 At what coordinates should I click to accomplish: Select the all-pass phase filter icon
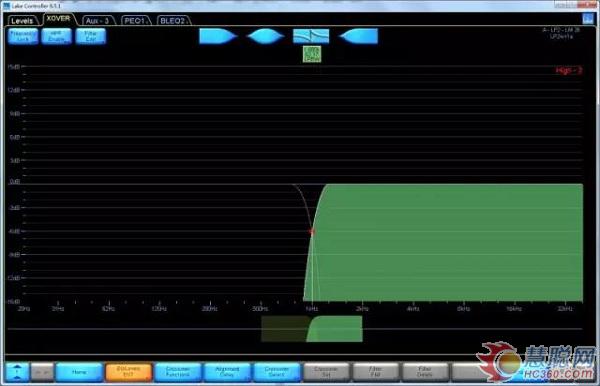(x=311, y=36)
